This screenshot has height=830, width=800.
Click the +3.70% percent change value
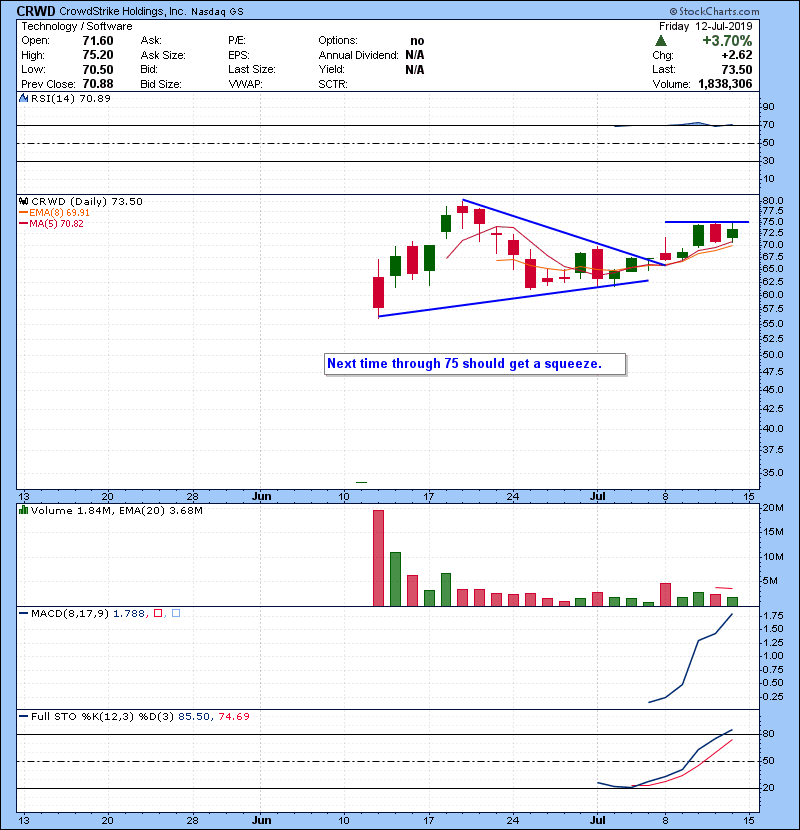727,41
